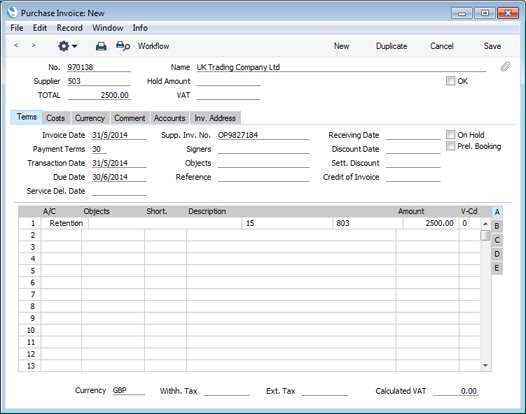
Task: Open the Workflow option in toolbar
Action: point(153,46)
